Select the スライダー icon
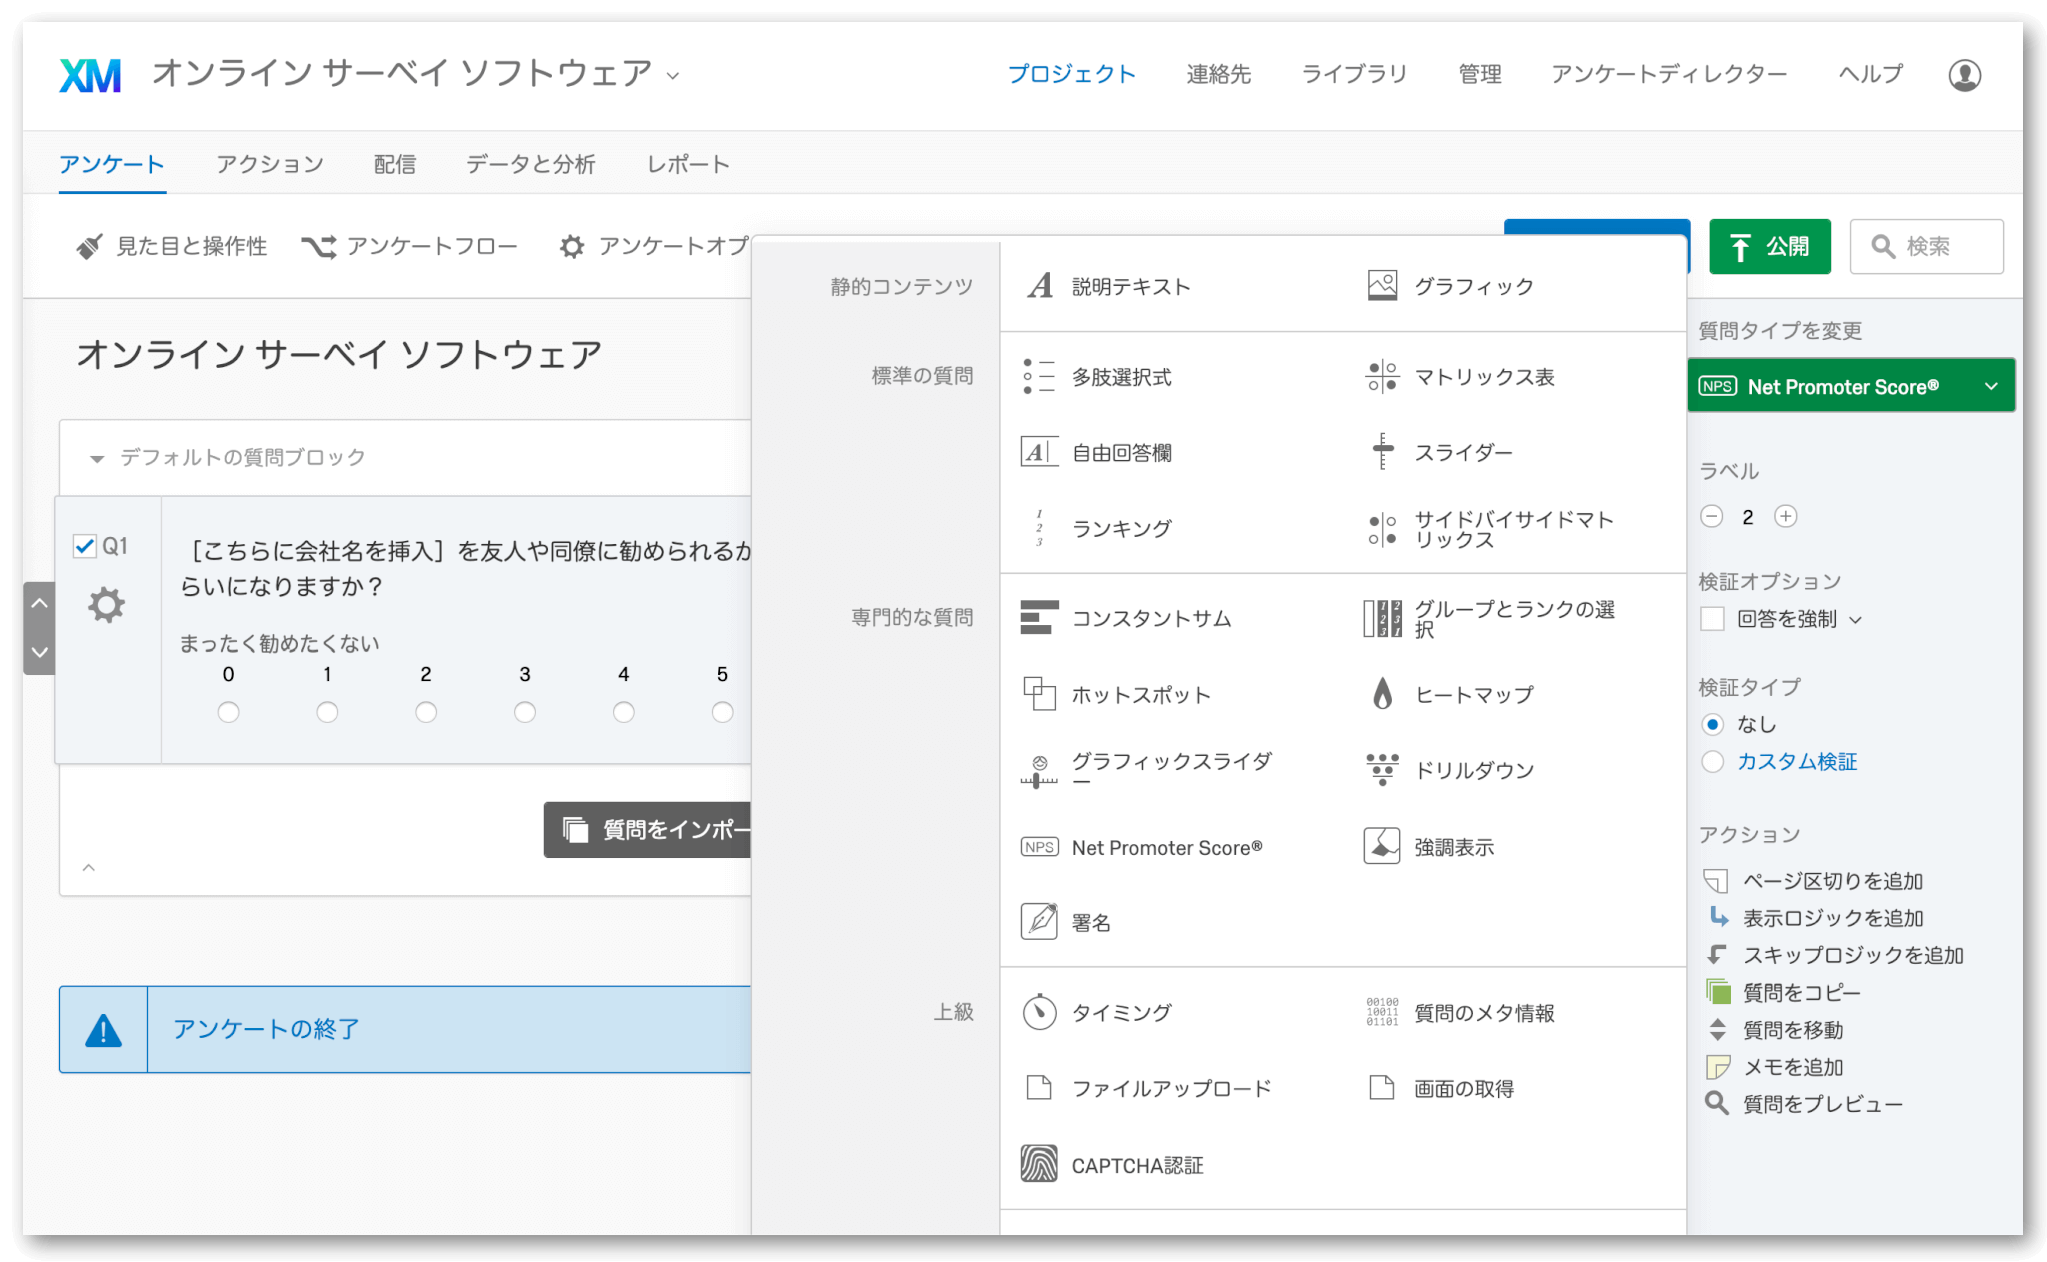The image size is (2047, 1262). tap(1382, 452)
